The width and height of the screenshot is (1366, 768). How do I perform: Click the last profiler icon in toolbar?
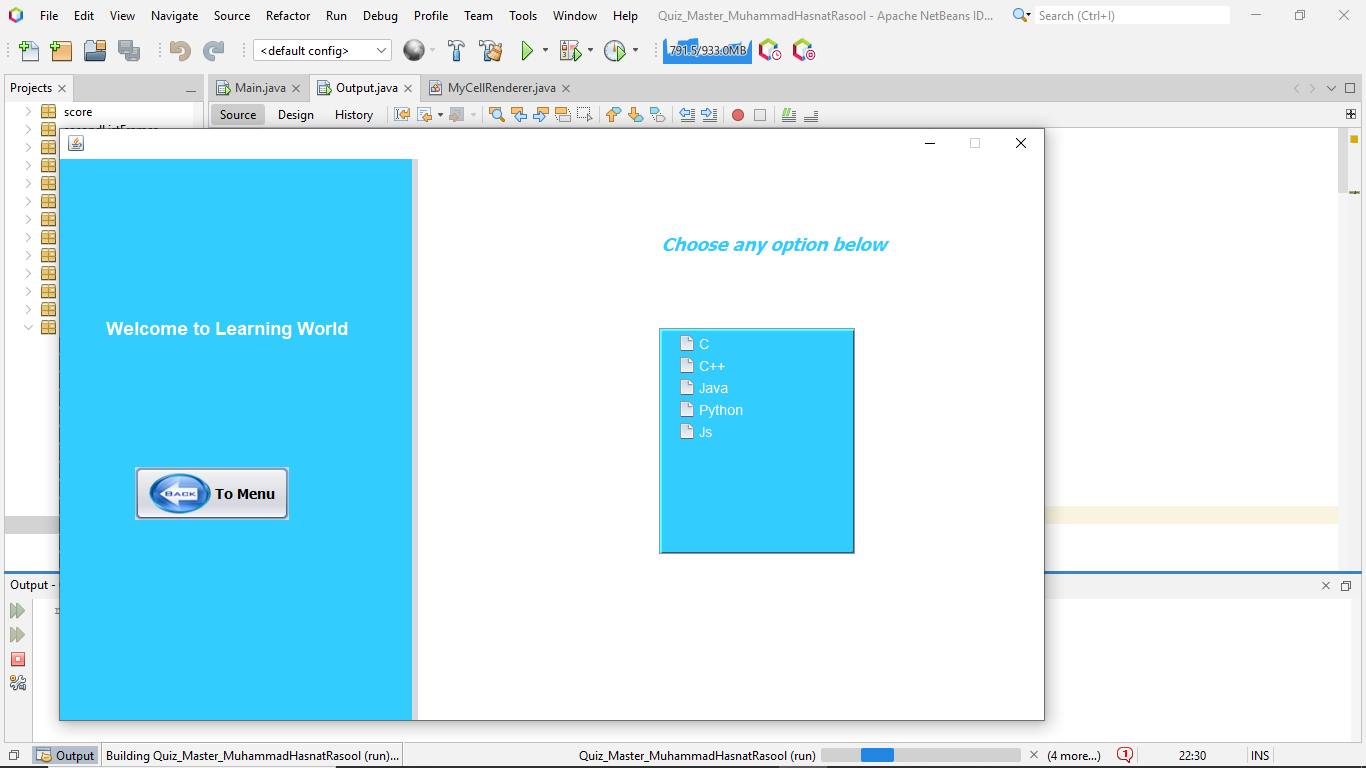point(803,50)
